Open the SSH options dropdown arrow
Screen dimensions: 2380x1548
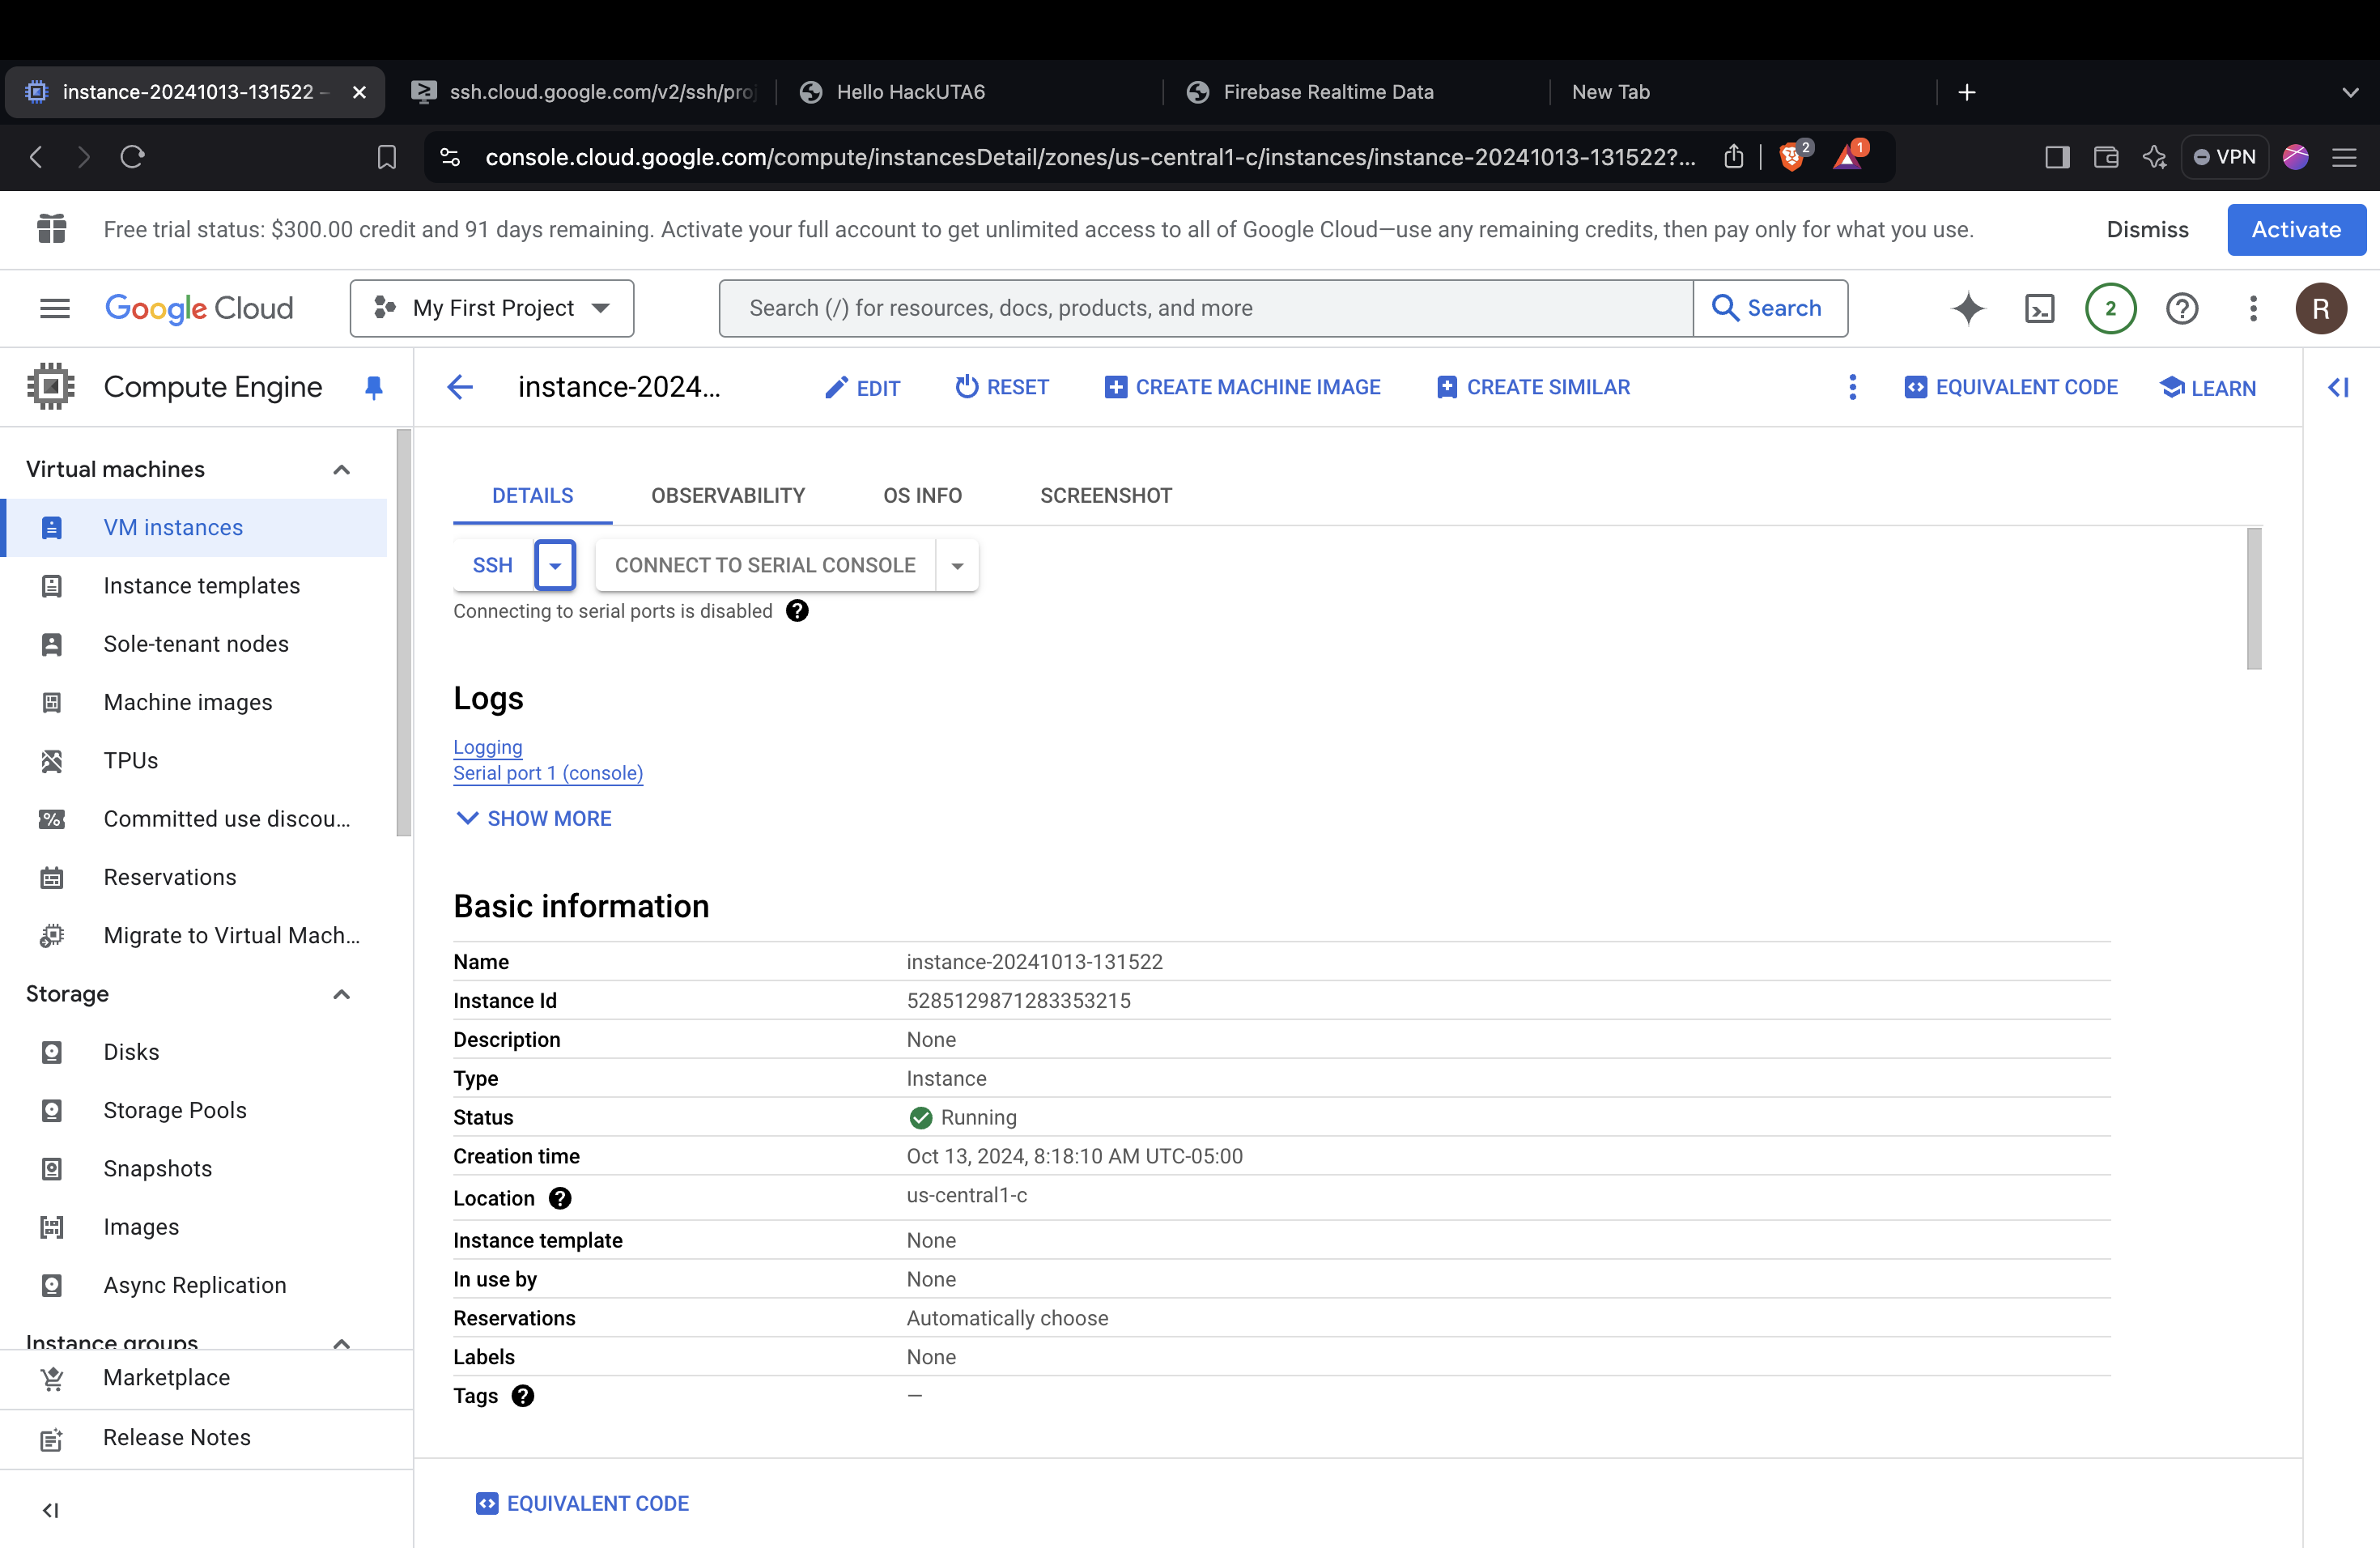(555, 565)
